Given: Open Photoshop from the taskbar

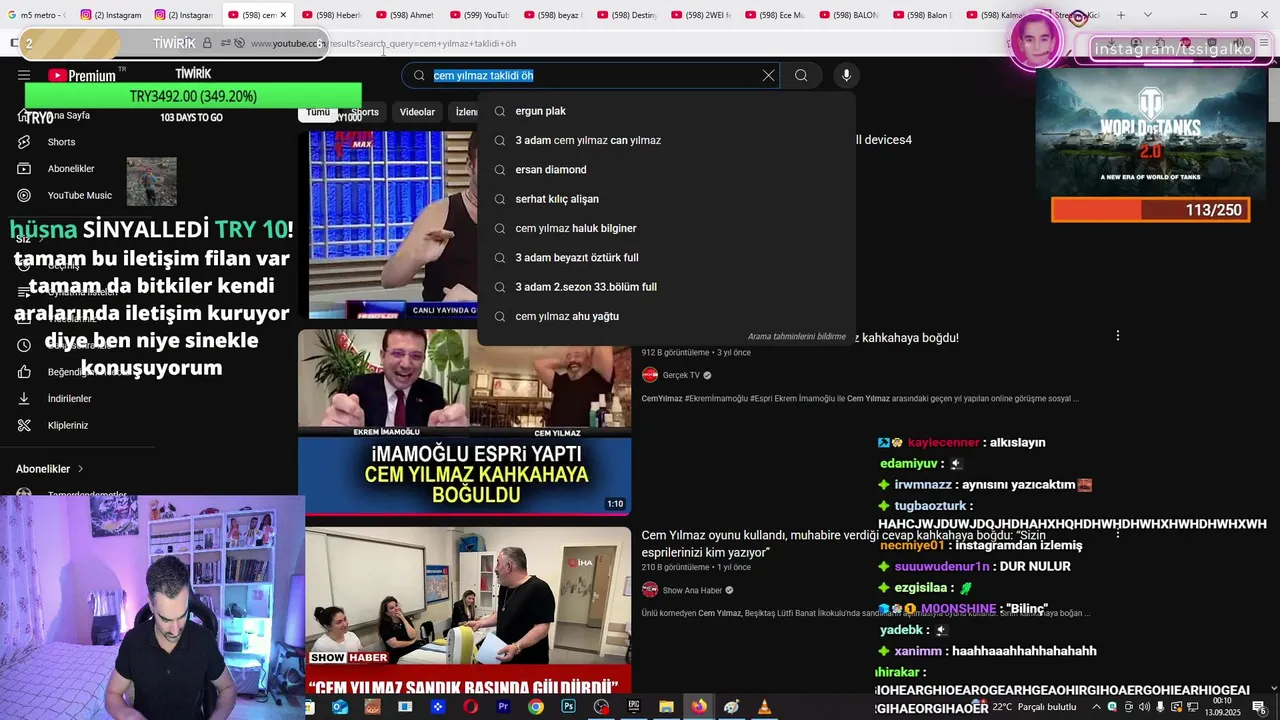Looking at the screenshot, I should point(568,707).
